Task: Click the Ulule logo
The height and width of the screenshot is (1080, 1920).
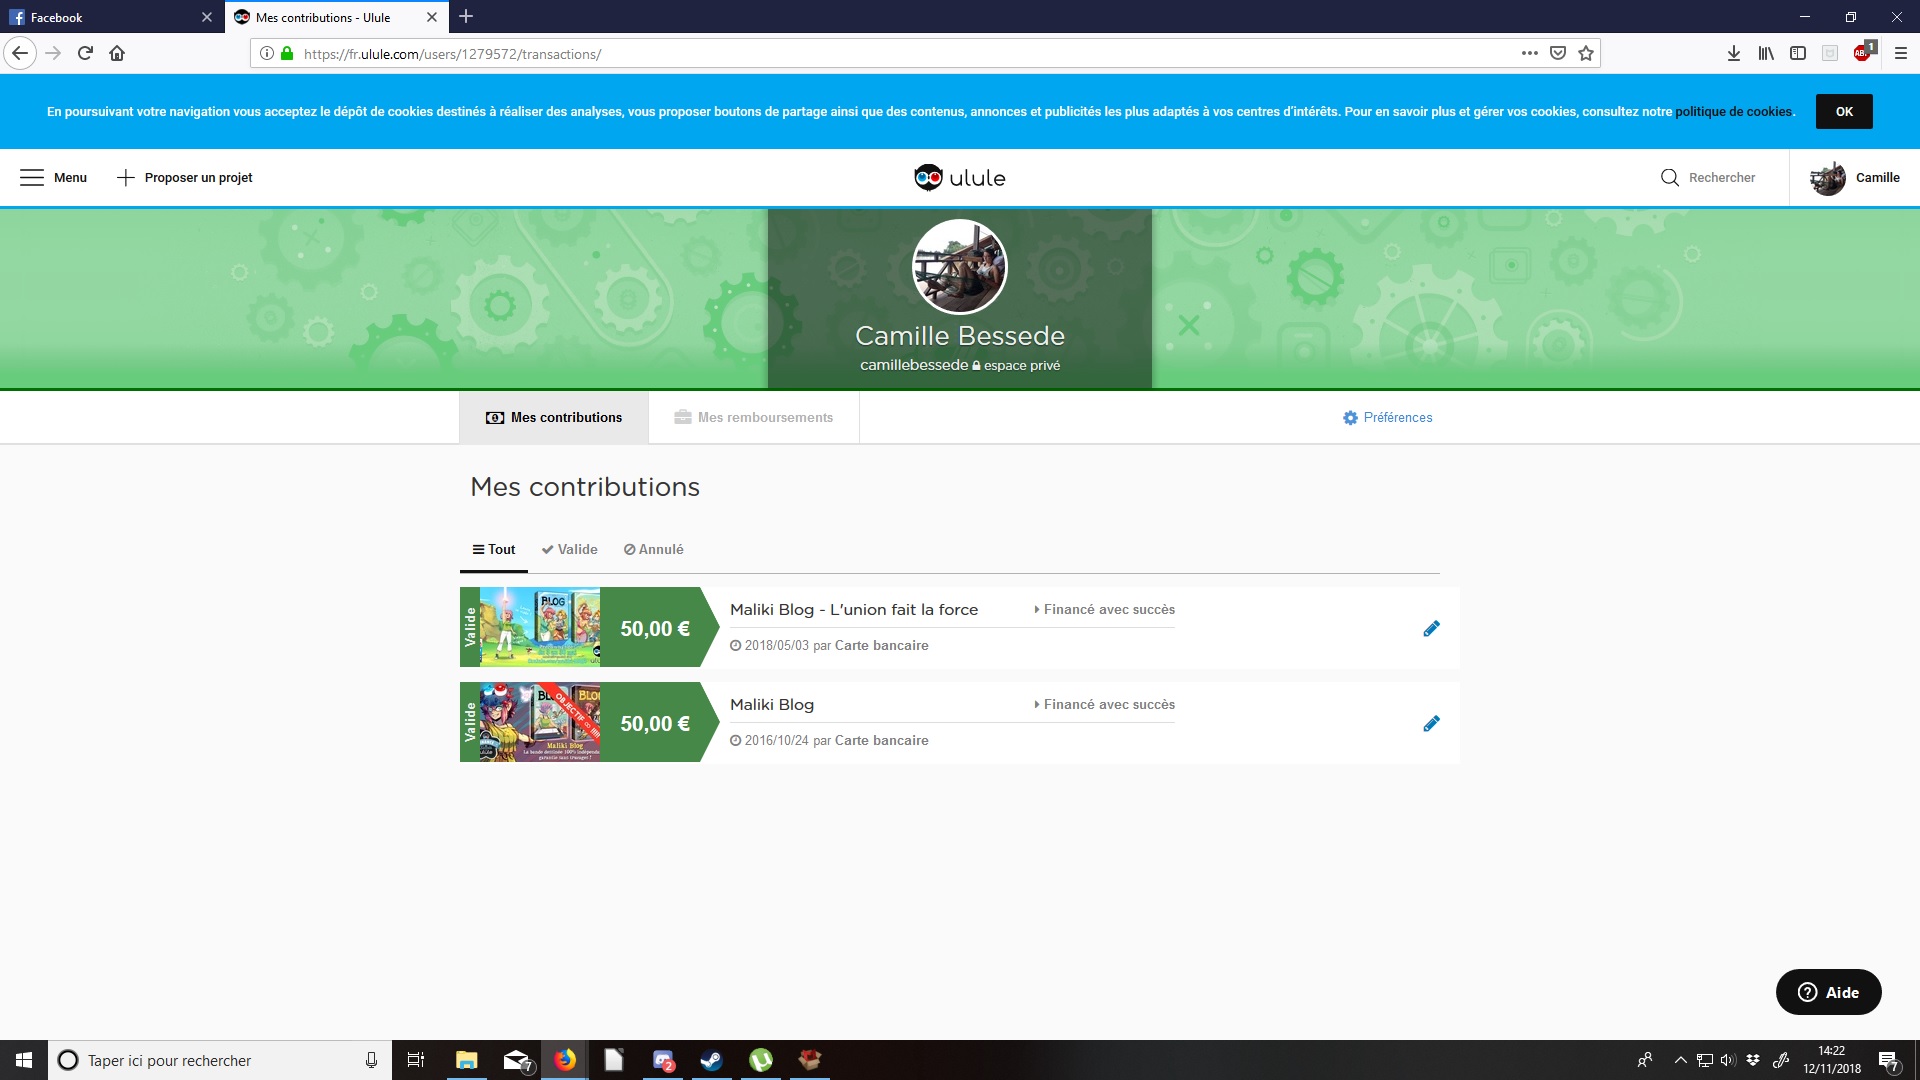Action: pyautogui.click(x=959, y=178)
